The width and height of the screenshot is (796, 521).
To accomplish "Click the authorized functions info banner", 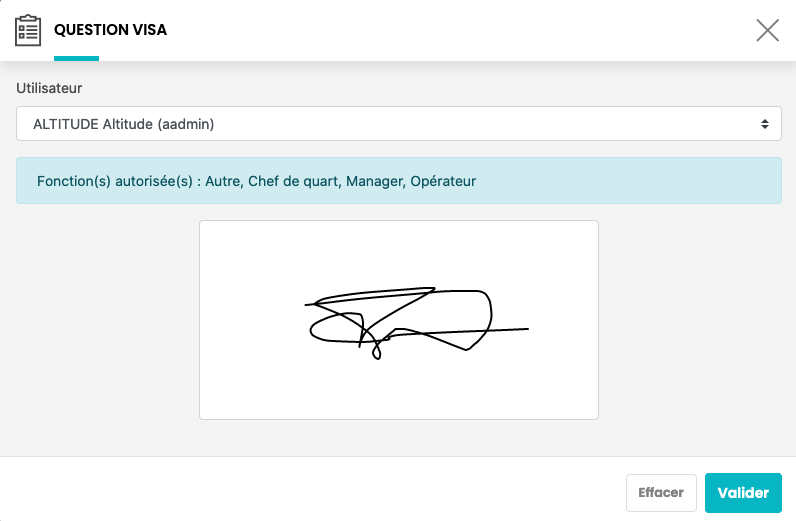I will tap(620, 181).
